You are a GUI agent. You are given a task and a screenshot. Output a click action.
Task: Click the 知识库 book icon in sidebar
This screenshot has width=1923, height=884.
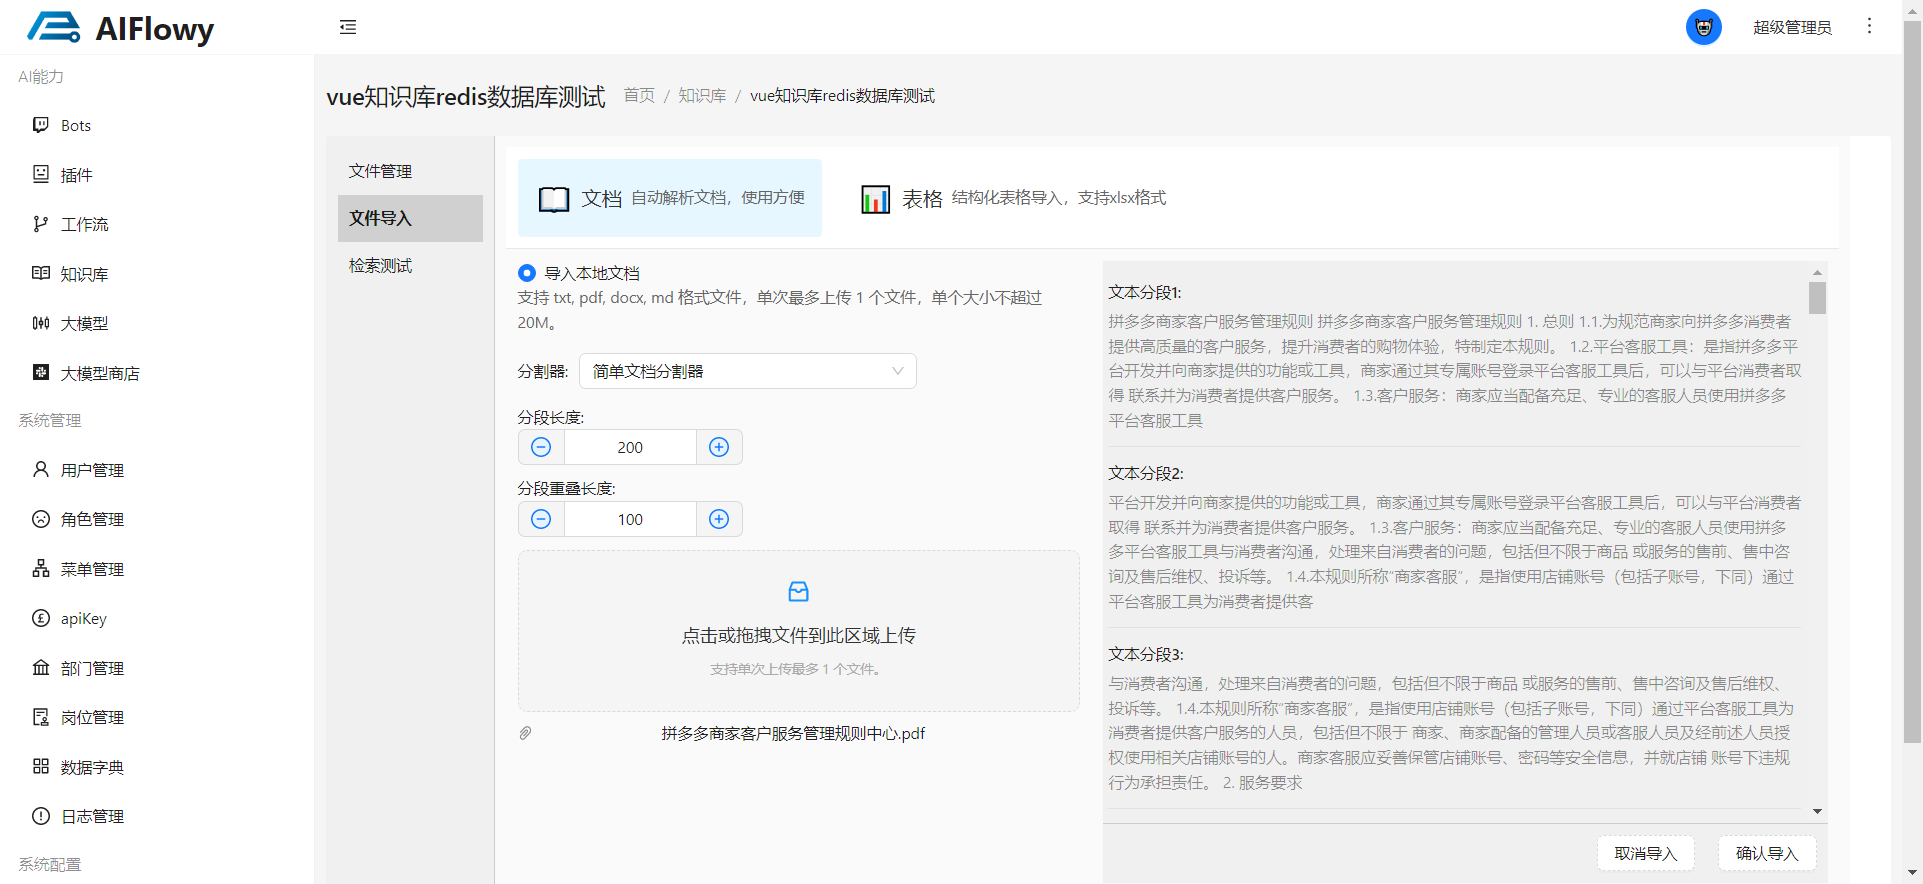pos(41,273)
